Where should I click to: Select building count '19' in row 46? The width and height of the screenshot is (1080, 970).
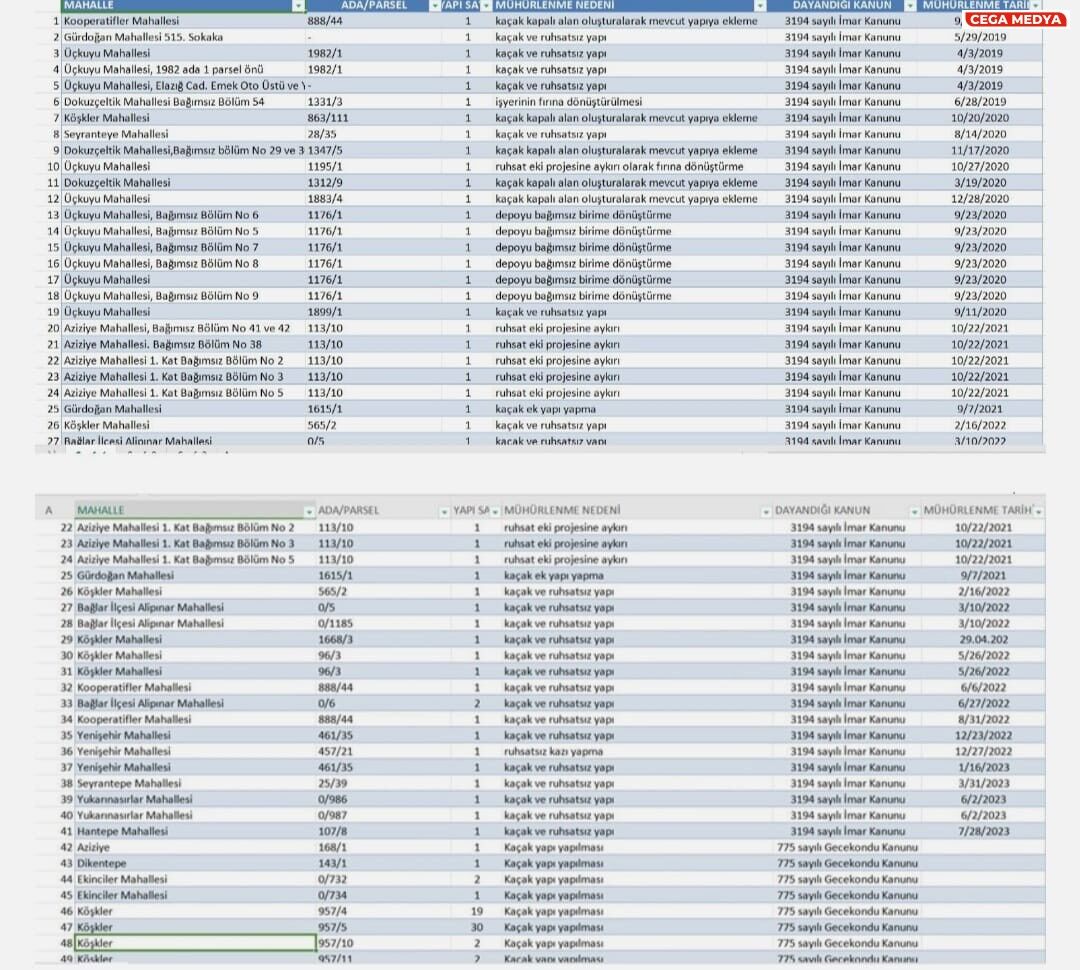[477, 911]
